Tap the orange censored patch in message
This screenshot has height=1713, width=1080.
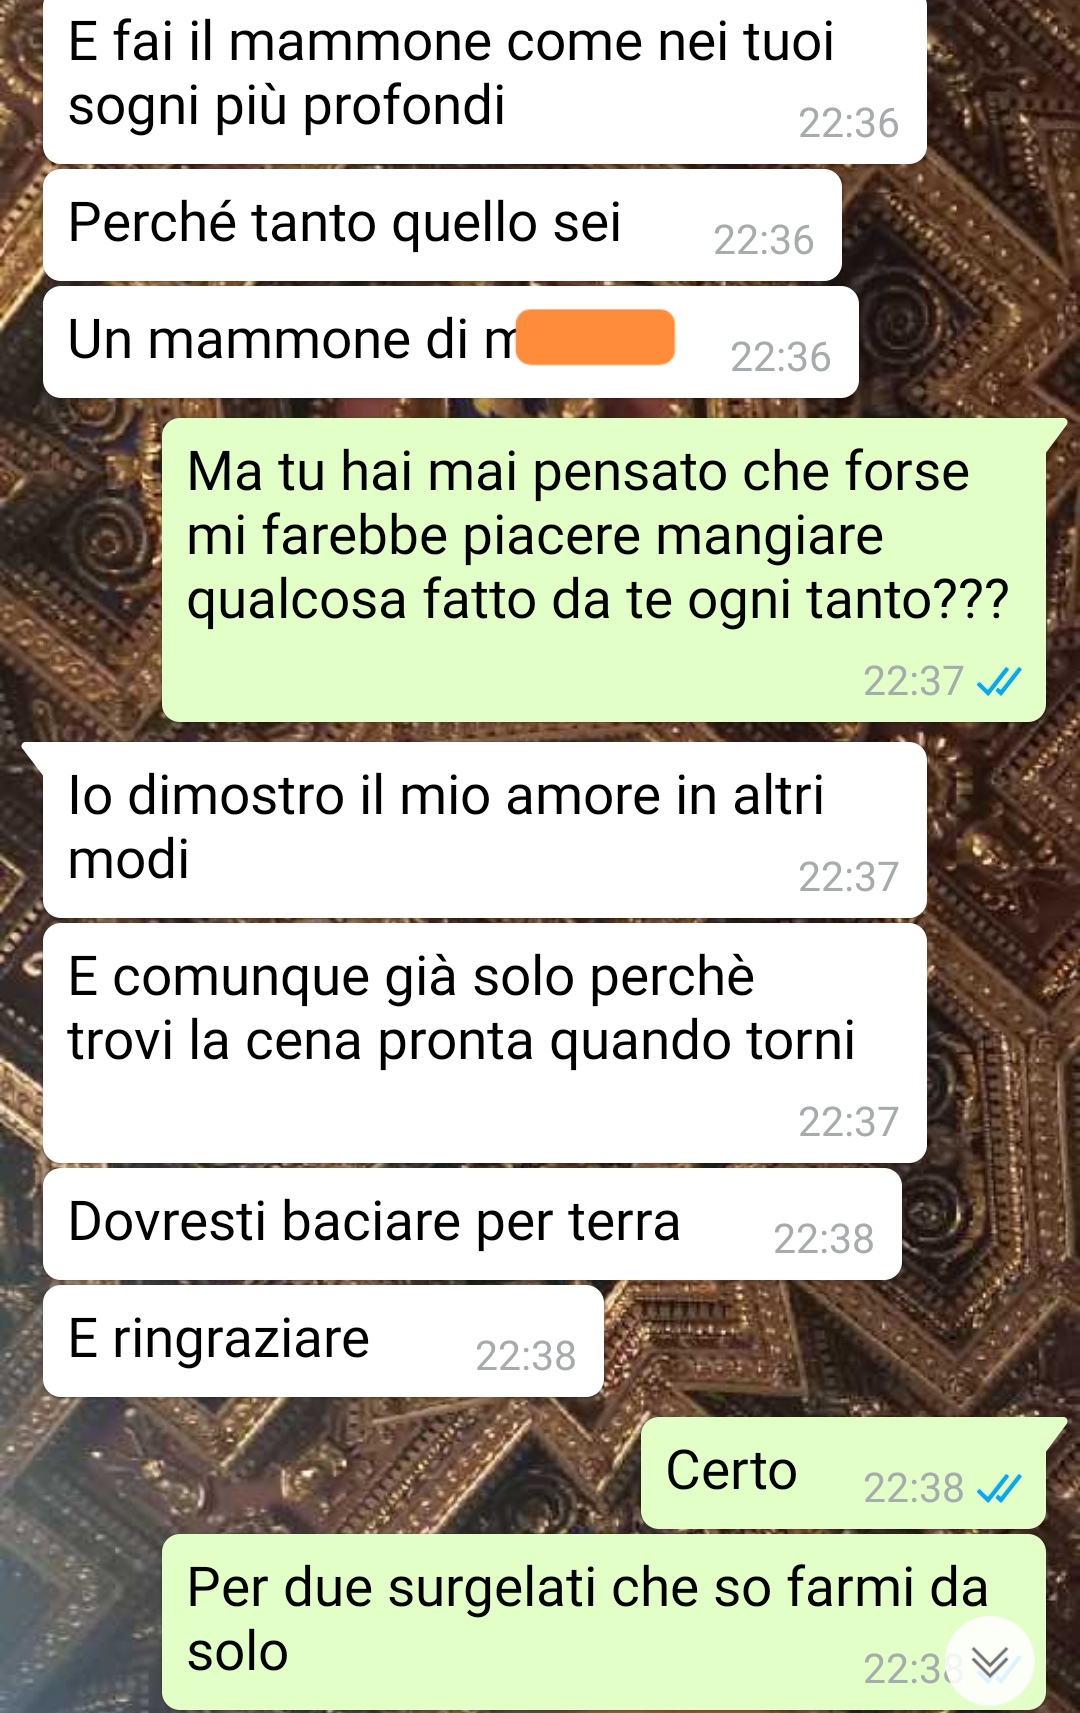point(595,338)
